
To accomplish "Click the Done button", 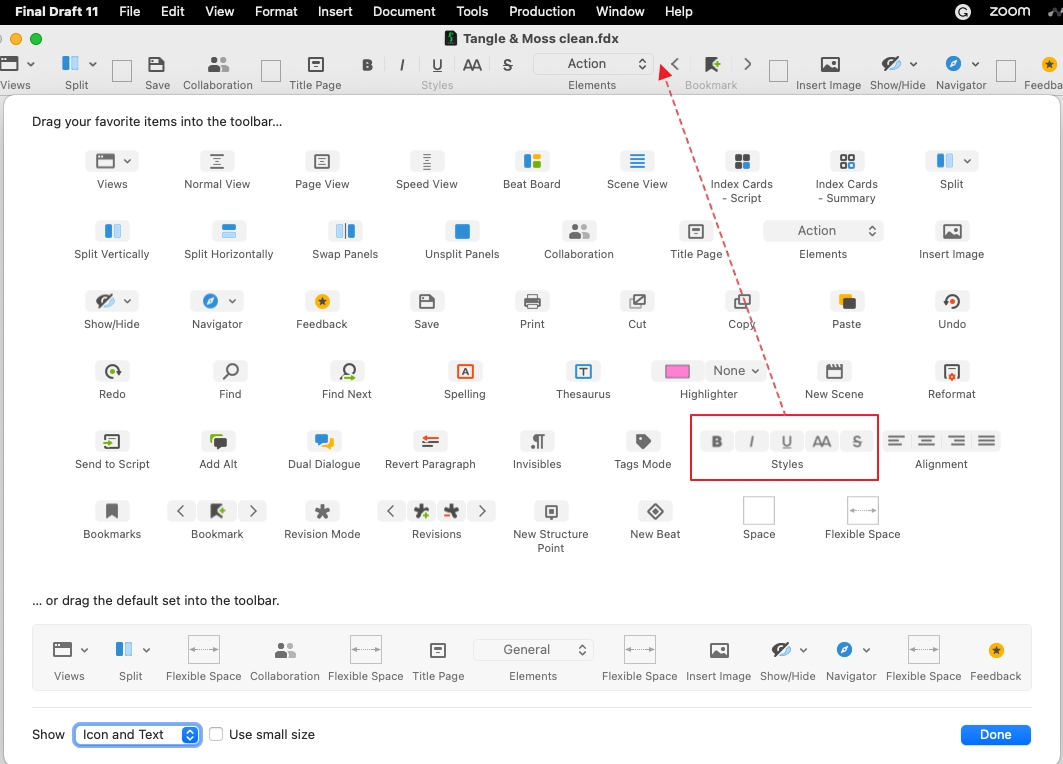I will tap(995, 734).
